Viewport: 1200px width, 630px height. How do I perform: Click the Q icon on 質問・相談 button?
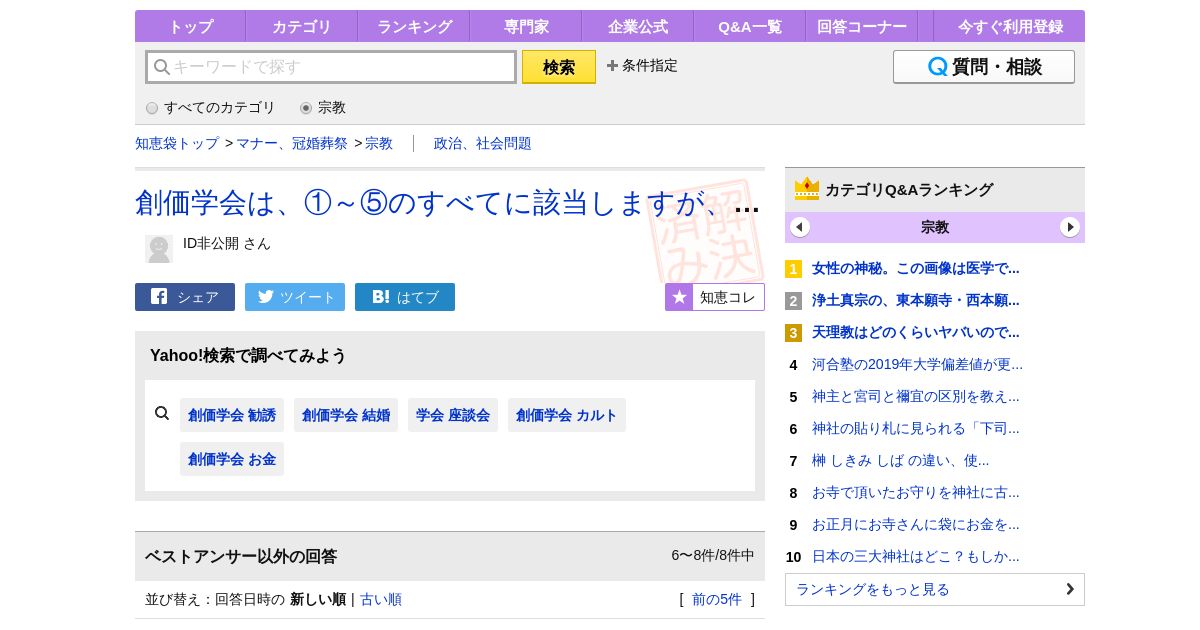937,67
